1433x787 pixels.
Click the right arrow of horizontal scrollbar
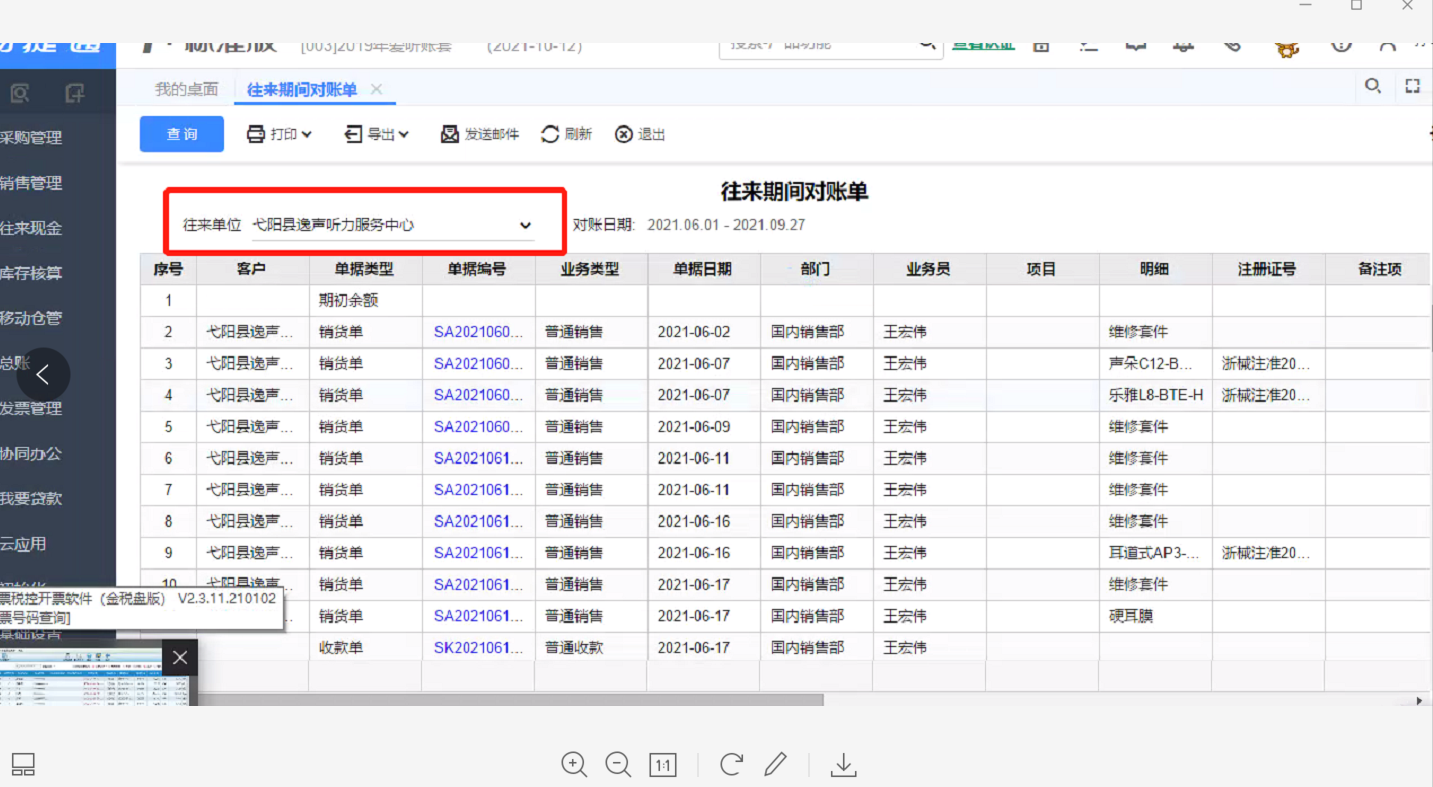coord(1419,701)
